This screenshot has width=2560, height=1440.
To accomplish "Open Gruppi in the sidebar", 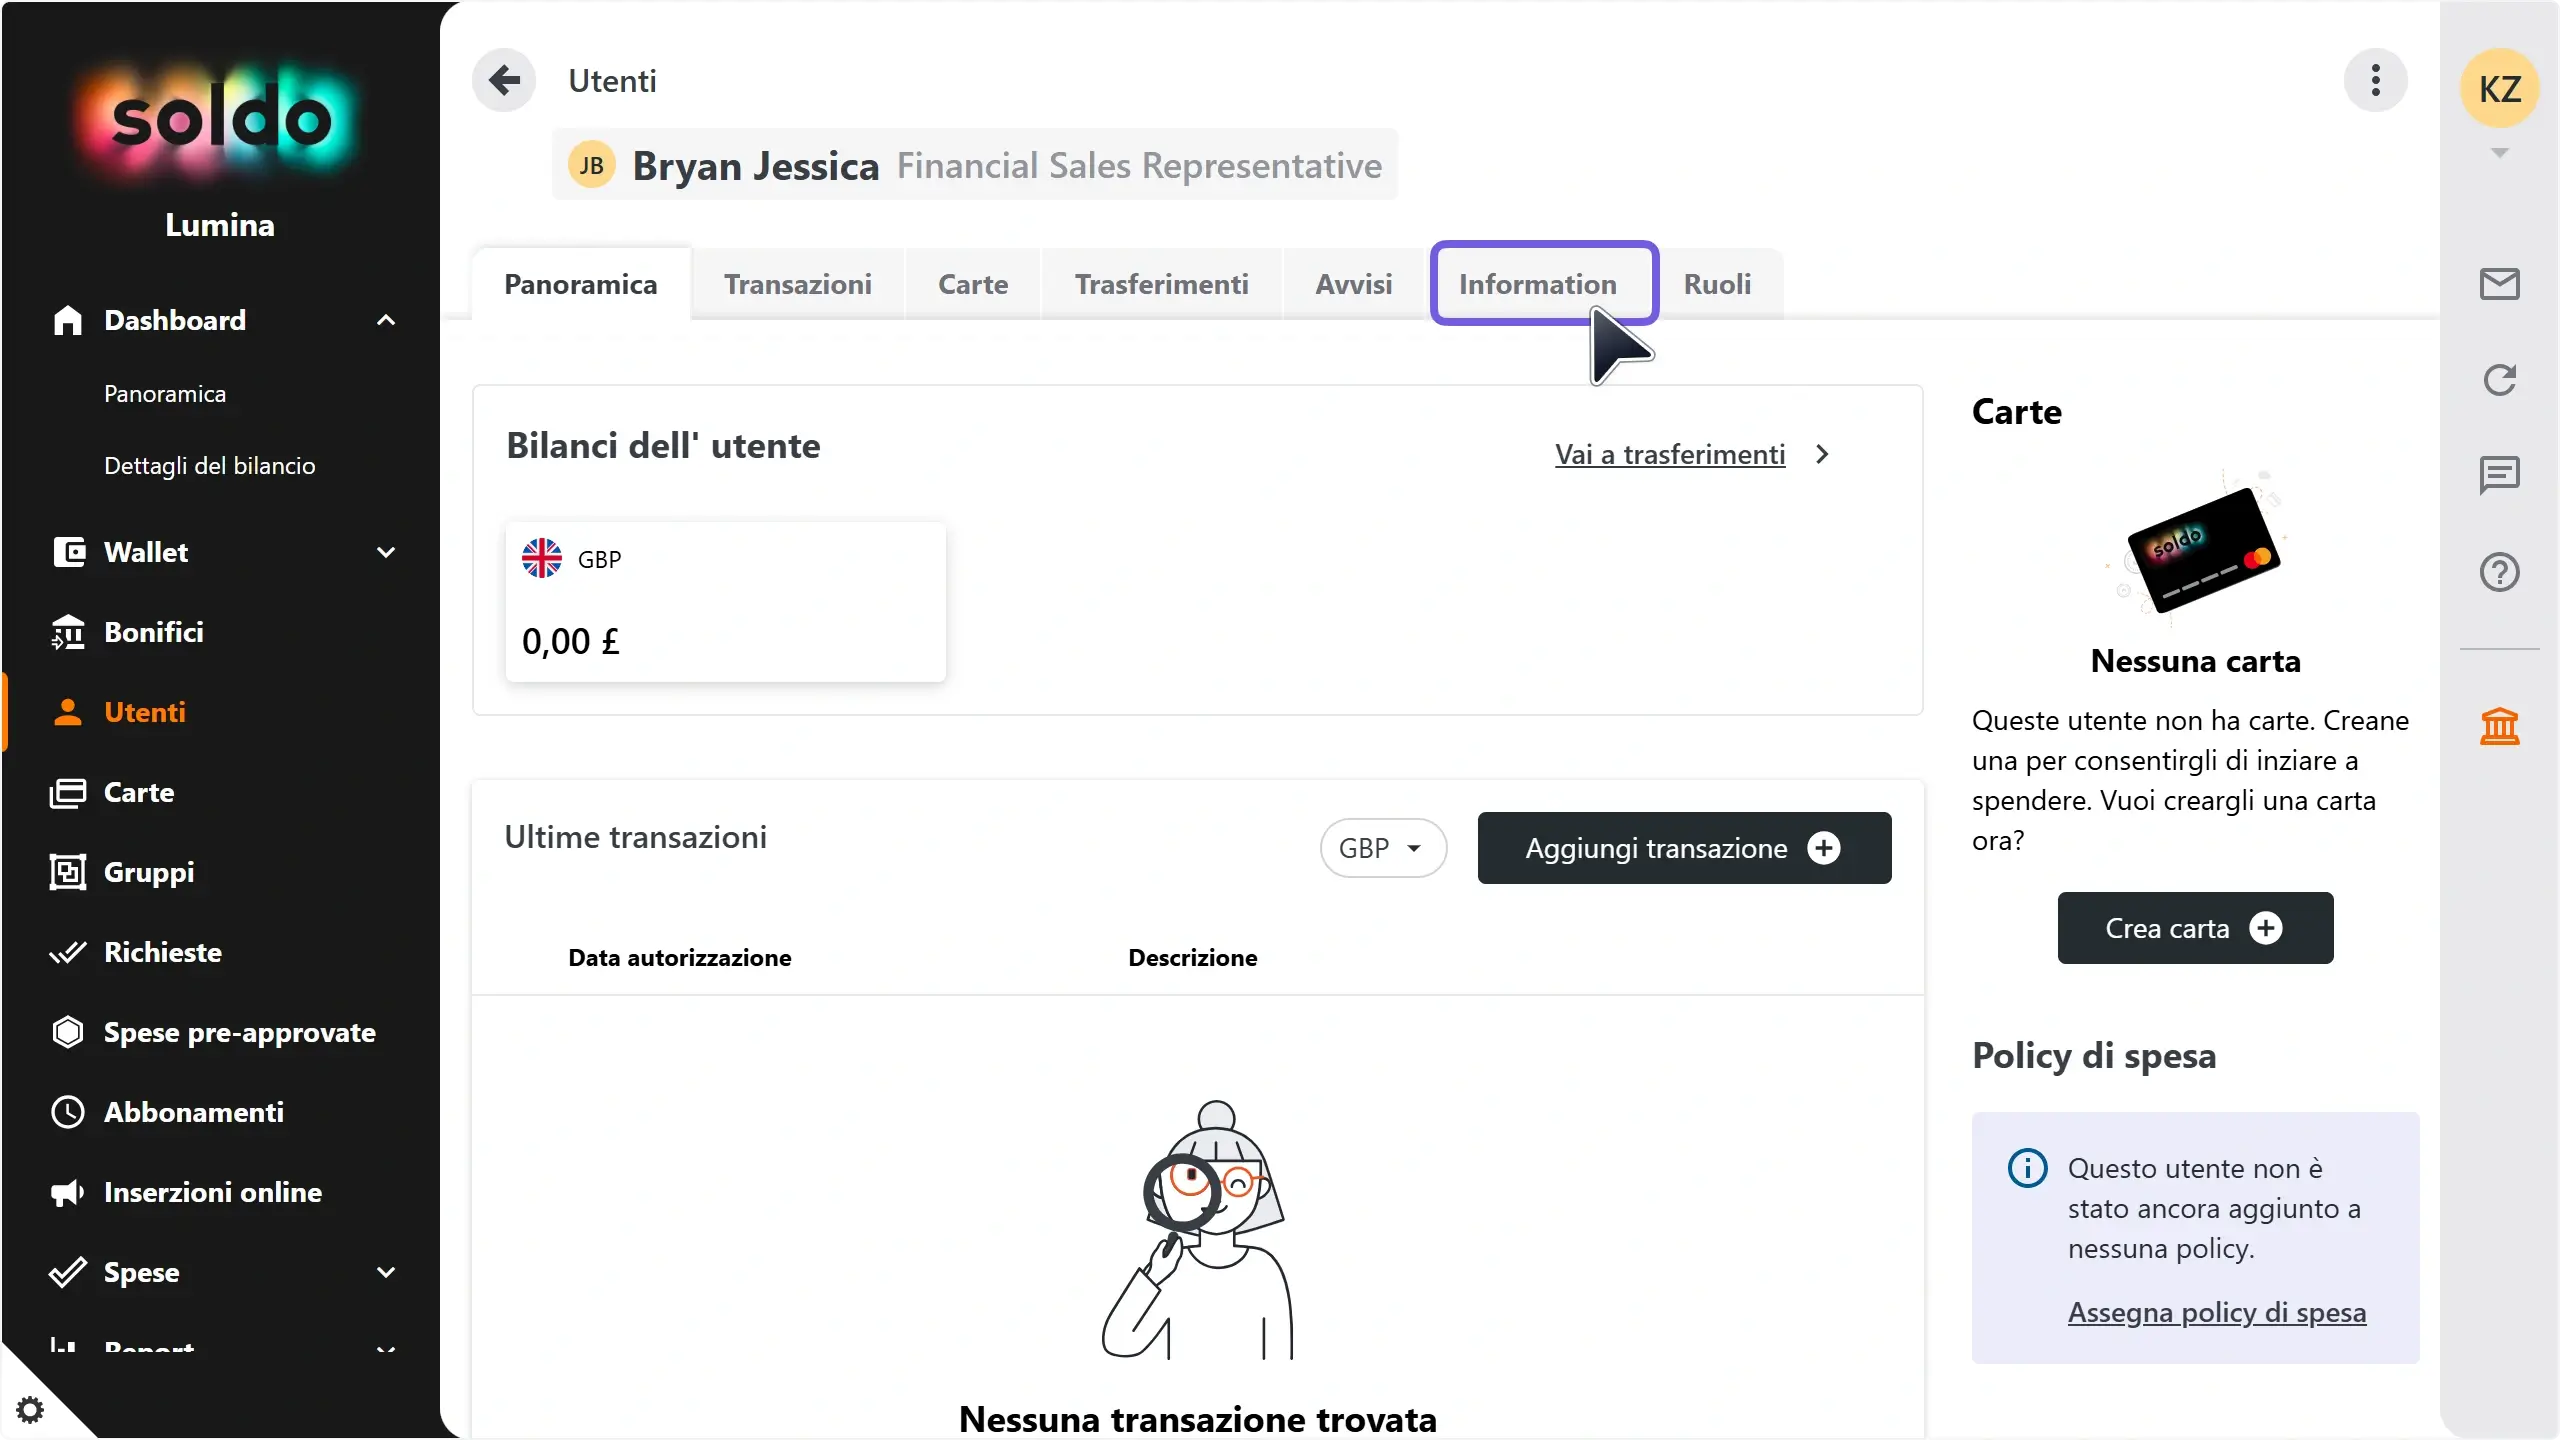I will [x=149, y=872].
